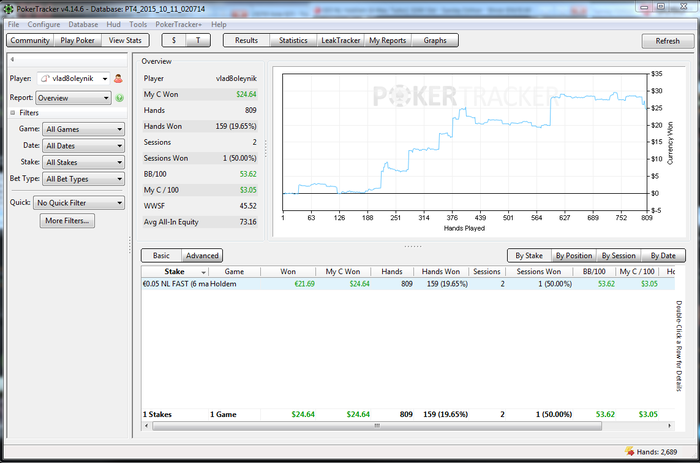Open the Configure menu
Image resolution: width=700 pixels, height=463 pixels.
click(44, 25)
